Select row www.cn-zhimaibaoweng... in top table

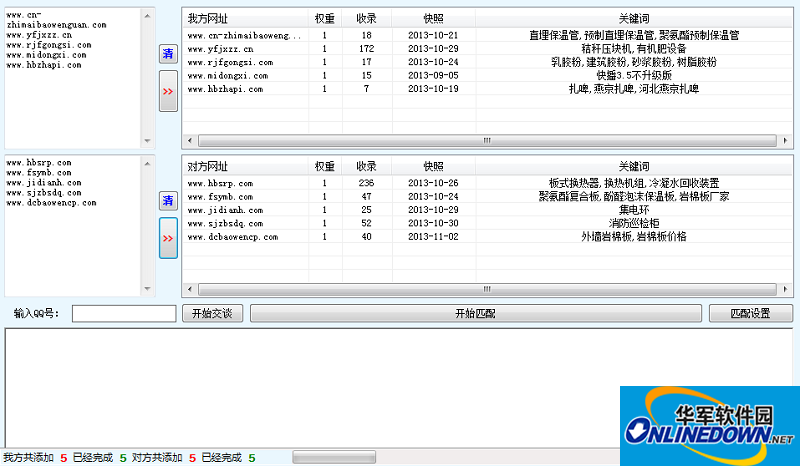point(487,35)
